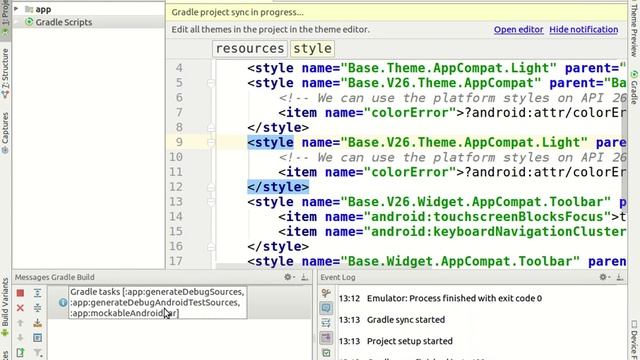Click Base.Widget.AppCompat.Toolbar on line 17
Viewport: 640px width, 360px height.
(460, 261)
